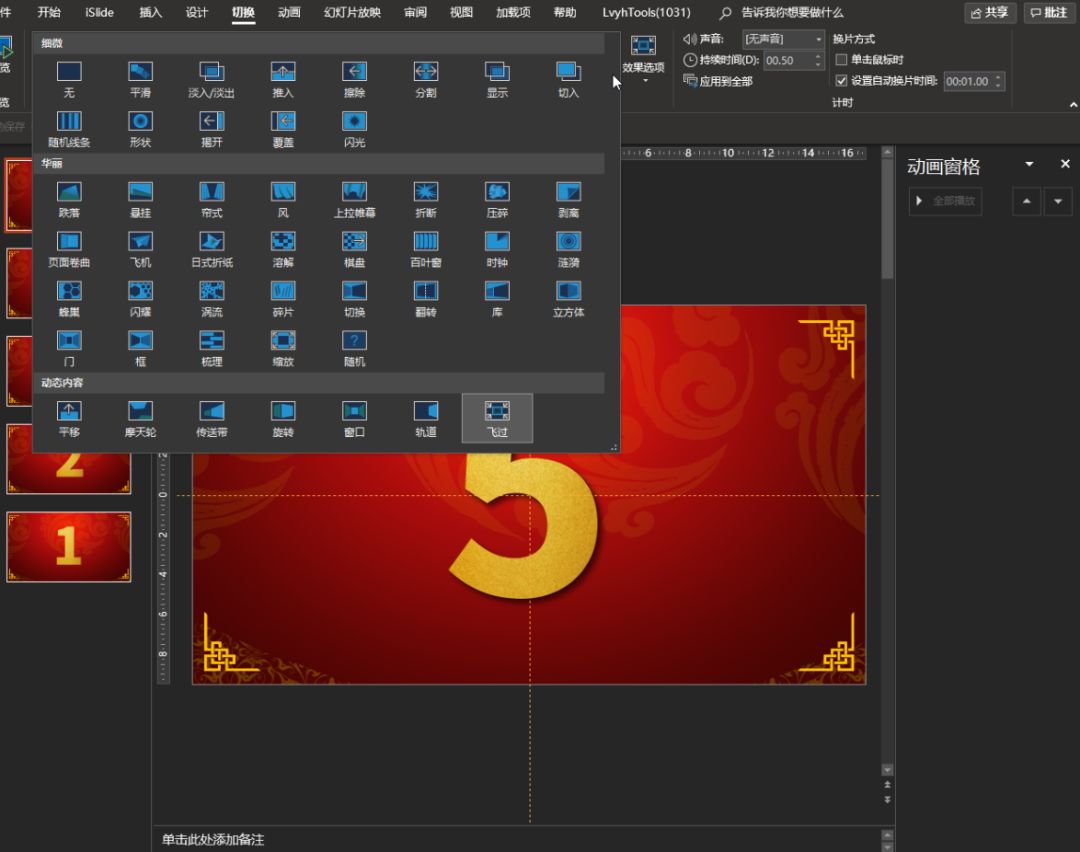This screenshot has height=852, width=1080.
Task: Collapse the ribbon with the chevron
Action: (1073, 105)
